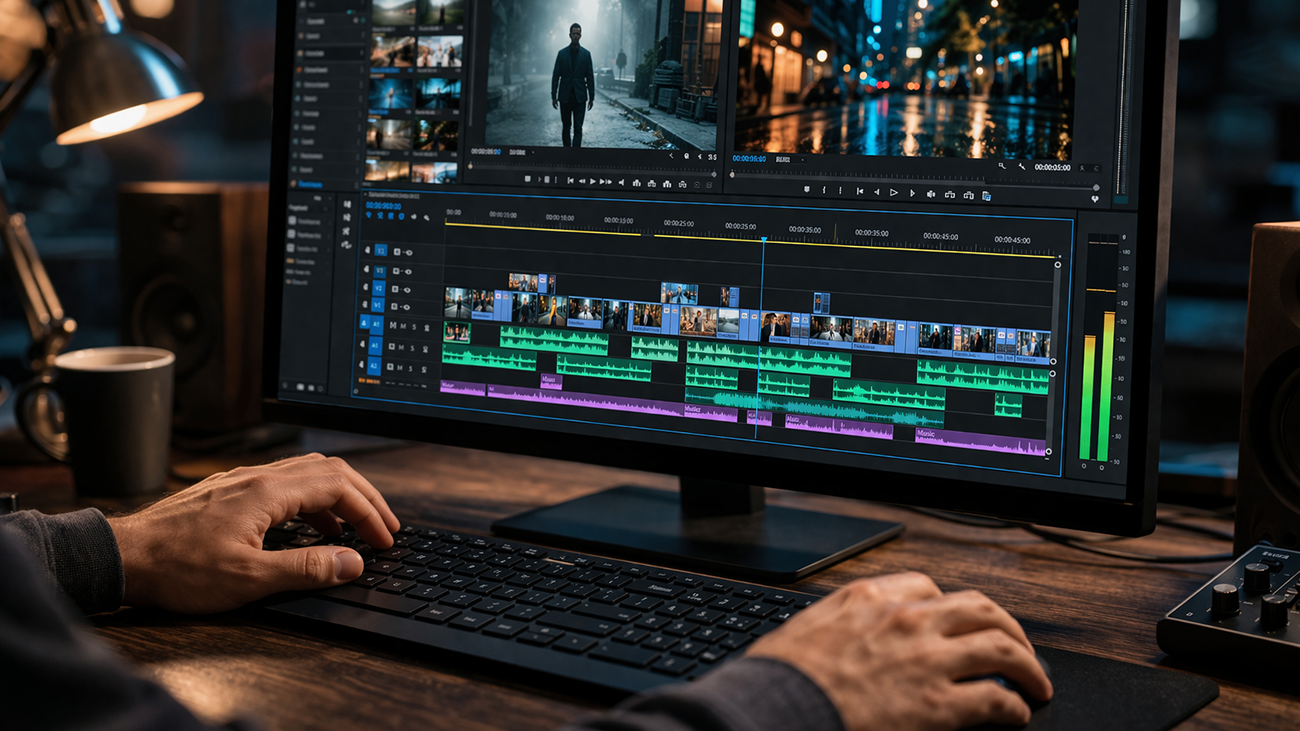Select the tool at top of timeline tools strip
The width and height of the screenshot is (1300, 731).
coord(347,204)
